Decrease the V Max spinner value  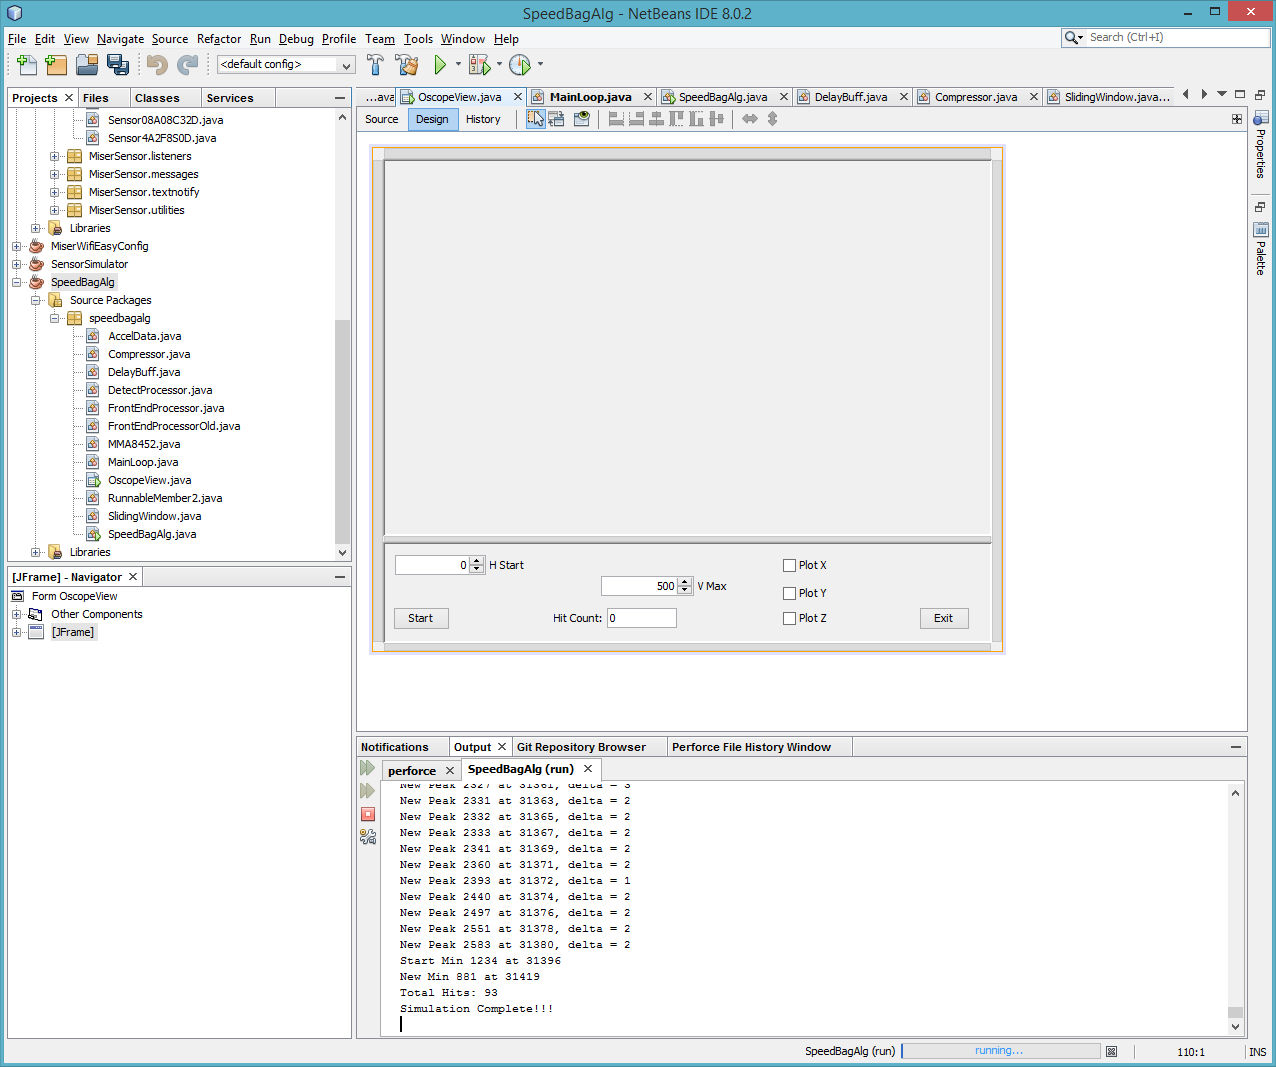click(685, 591)
